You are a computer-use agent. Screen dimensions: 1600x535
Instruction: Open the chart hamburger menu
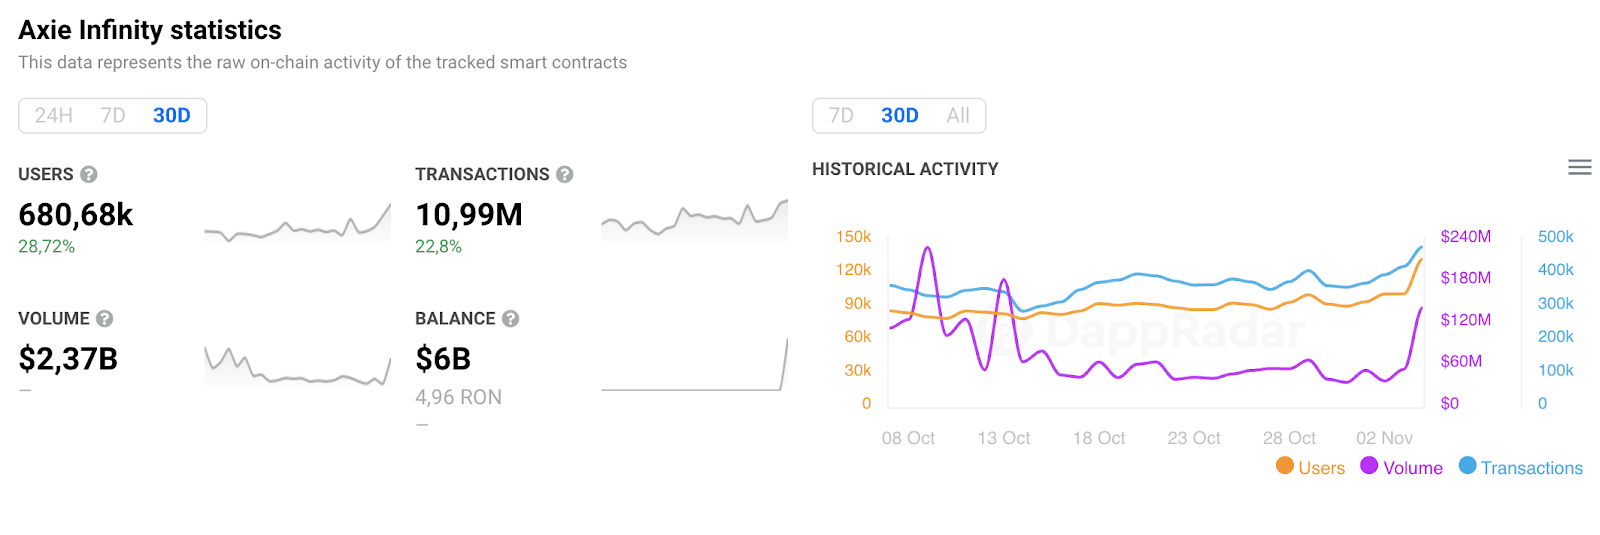pos(1580,168)
